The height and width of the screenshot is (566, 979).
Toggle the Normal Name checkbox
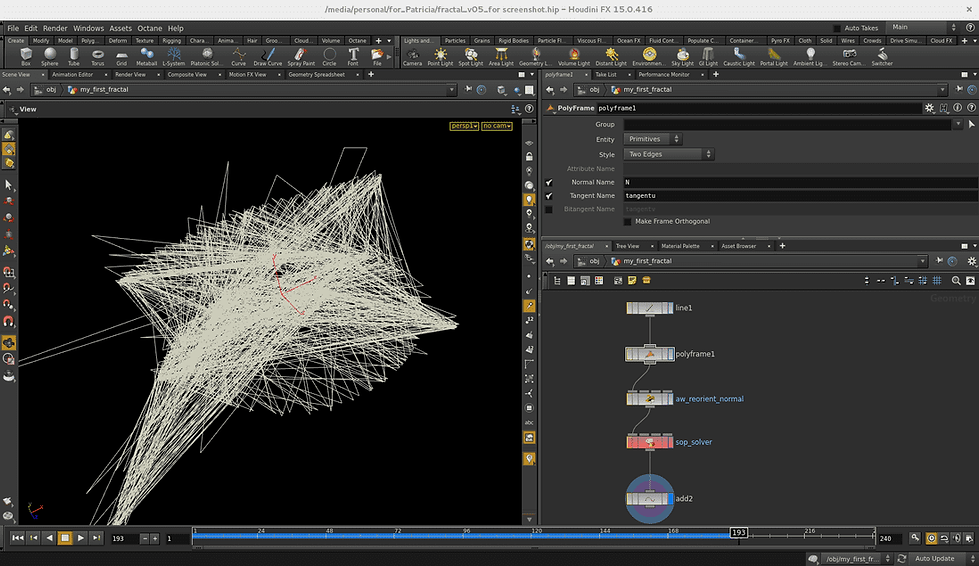(549, 182)
